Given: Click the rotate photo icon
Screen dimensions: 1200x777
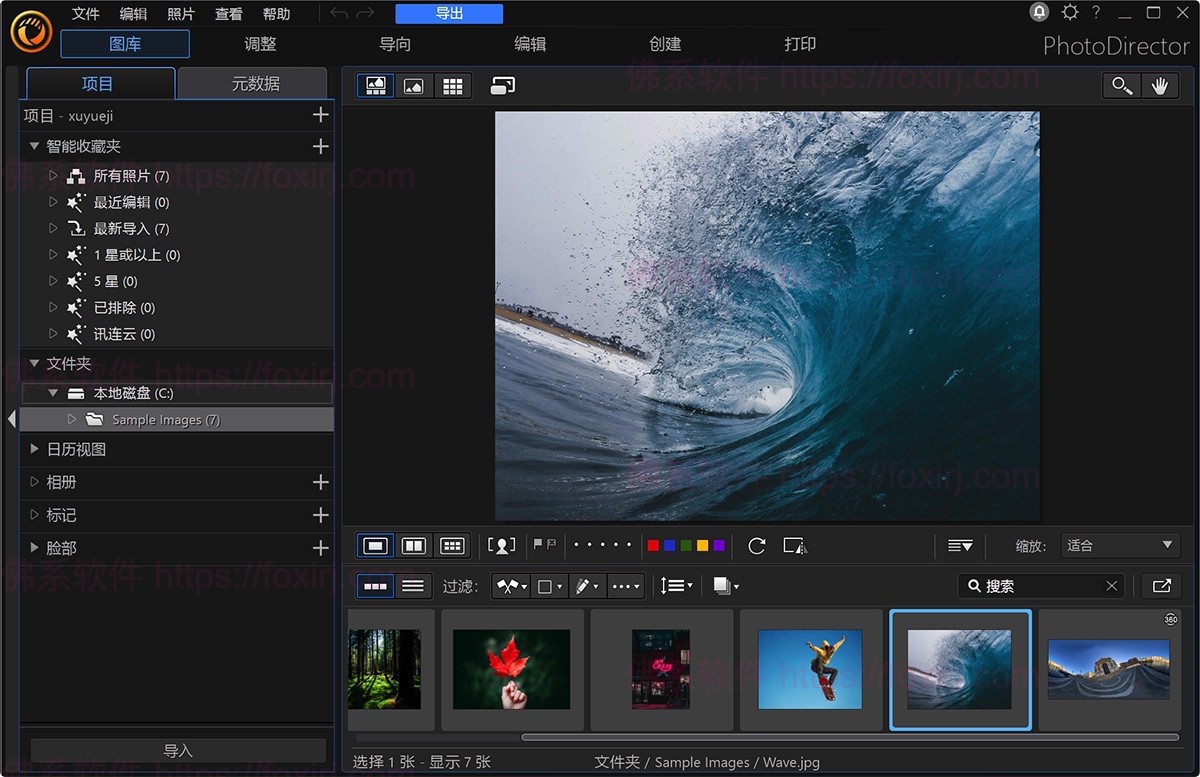Looking at the screenshot, I should (757, 545).
